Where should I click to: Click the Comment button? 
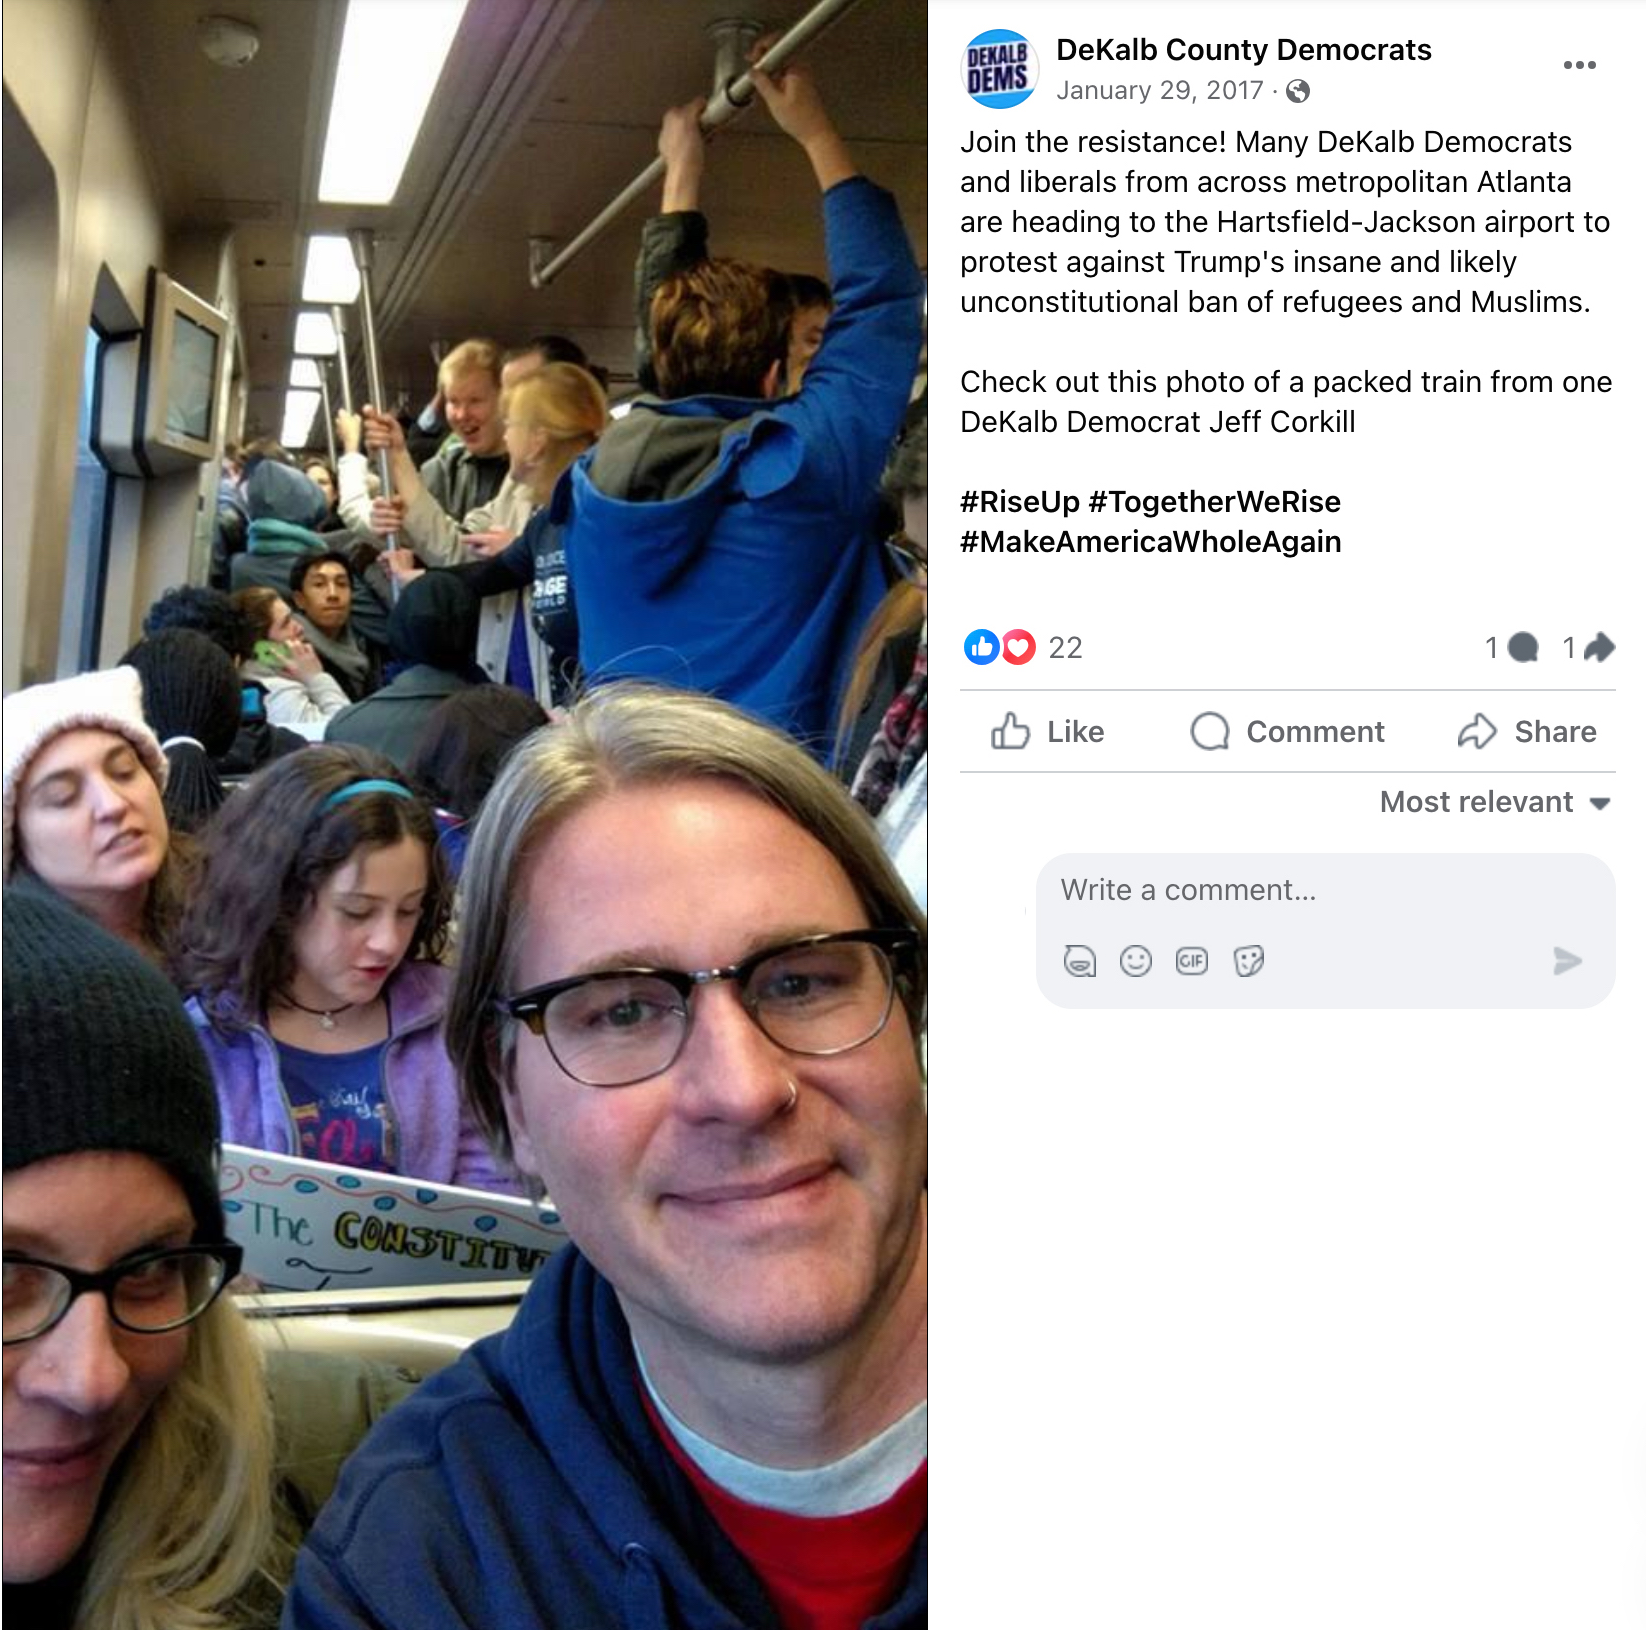1288,731
